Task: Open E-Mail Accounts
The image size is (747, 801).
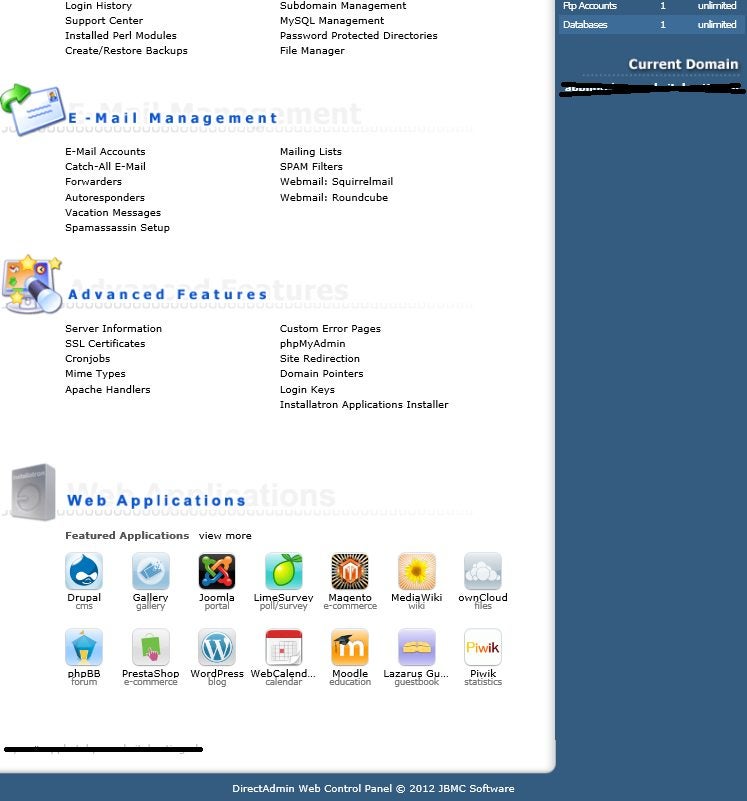Action: (x=105, y=152)
